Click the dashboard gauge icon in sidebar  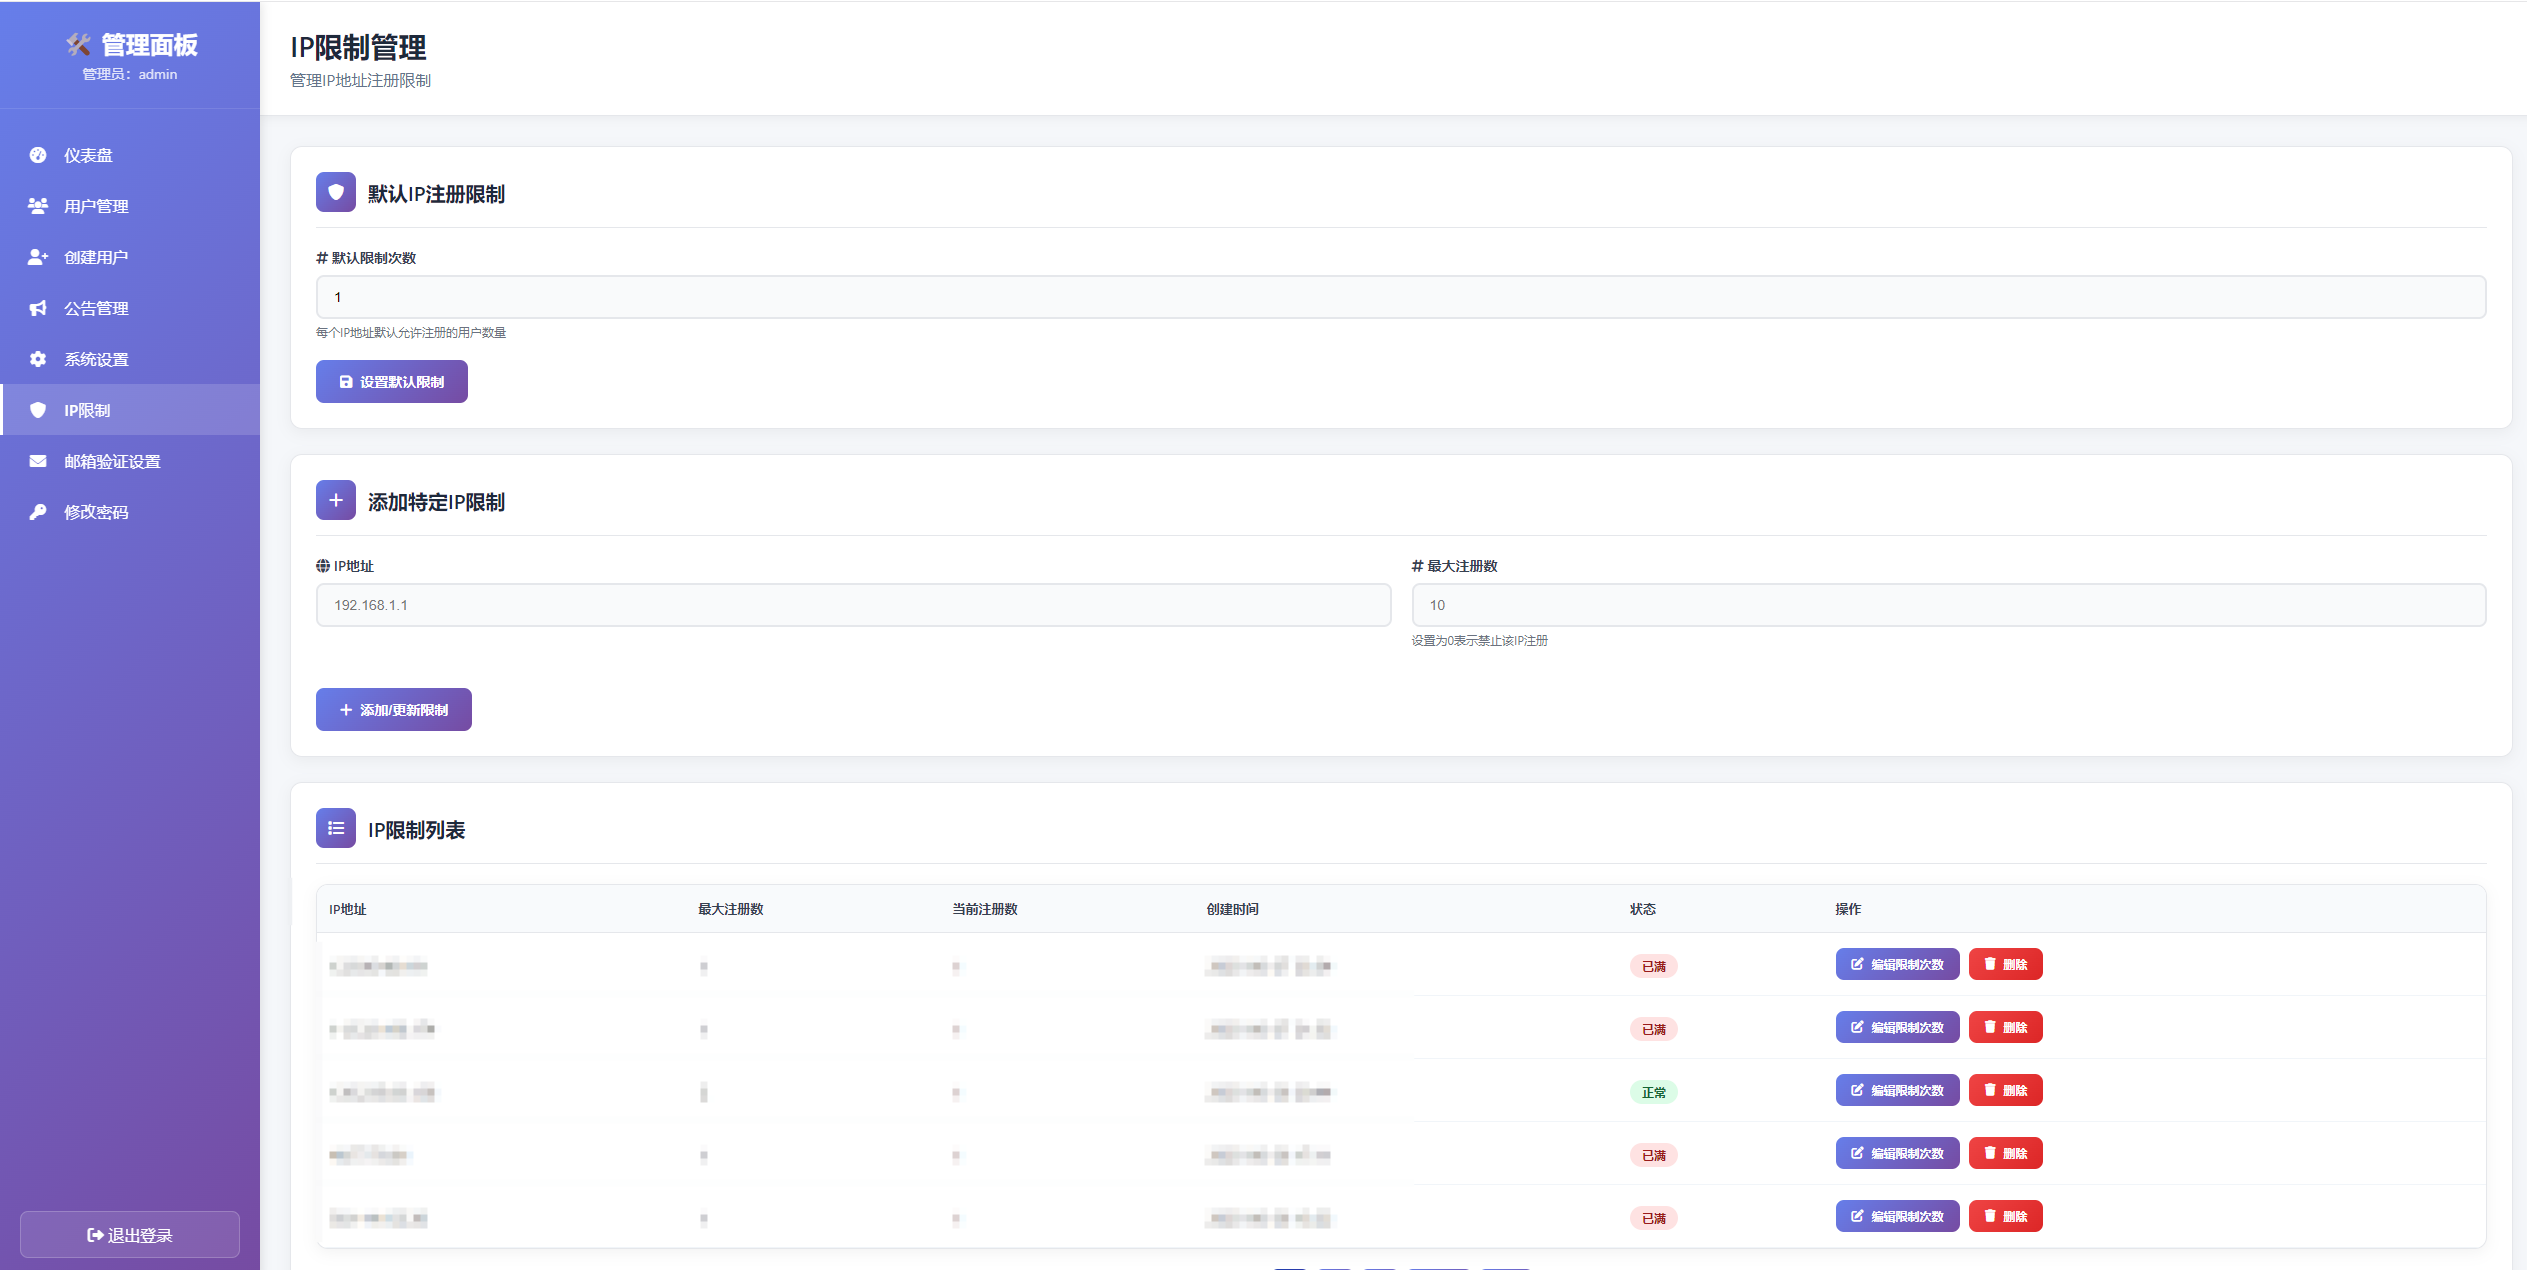coord(38,155)
